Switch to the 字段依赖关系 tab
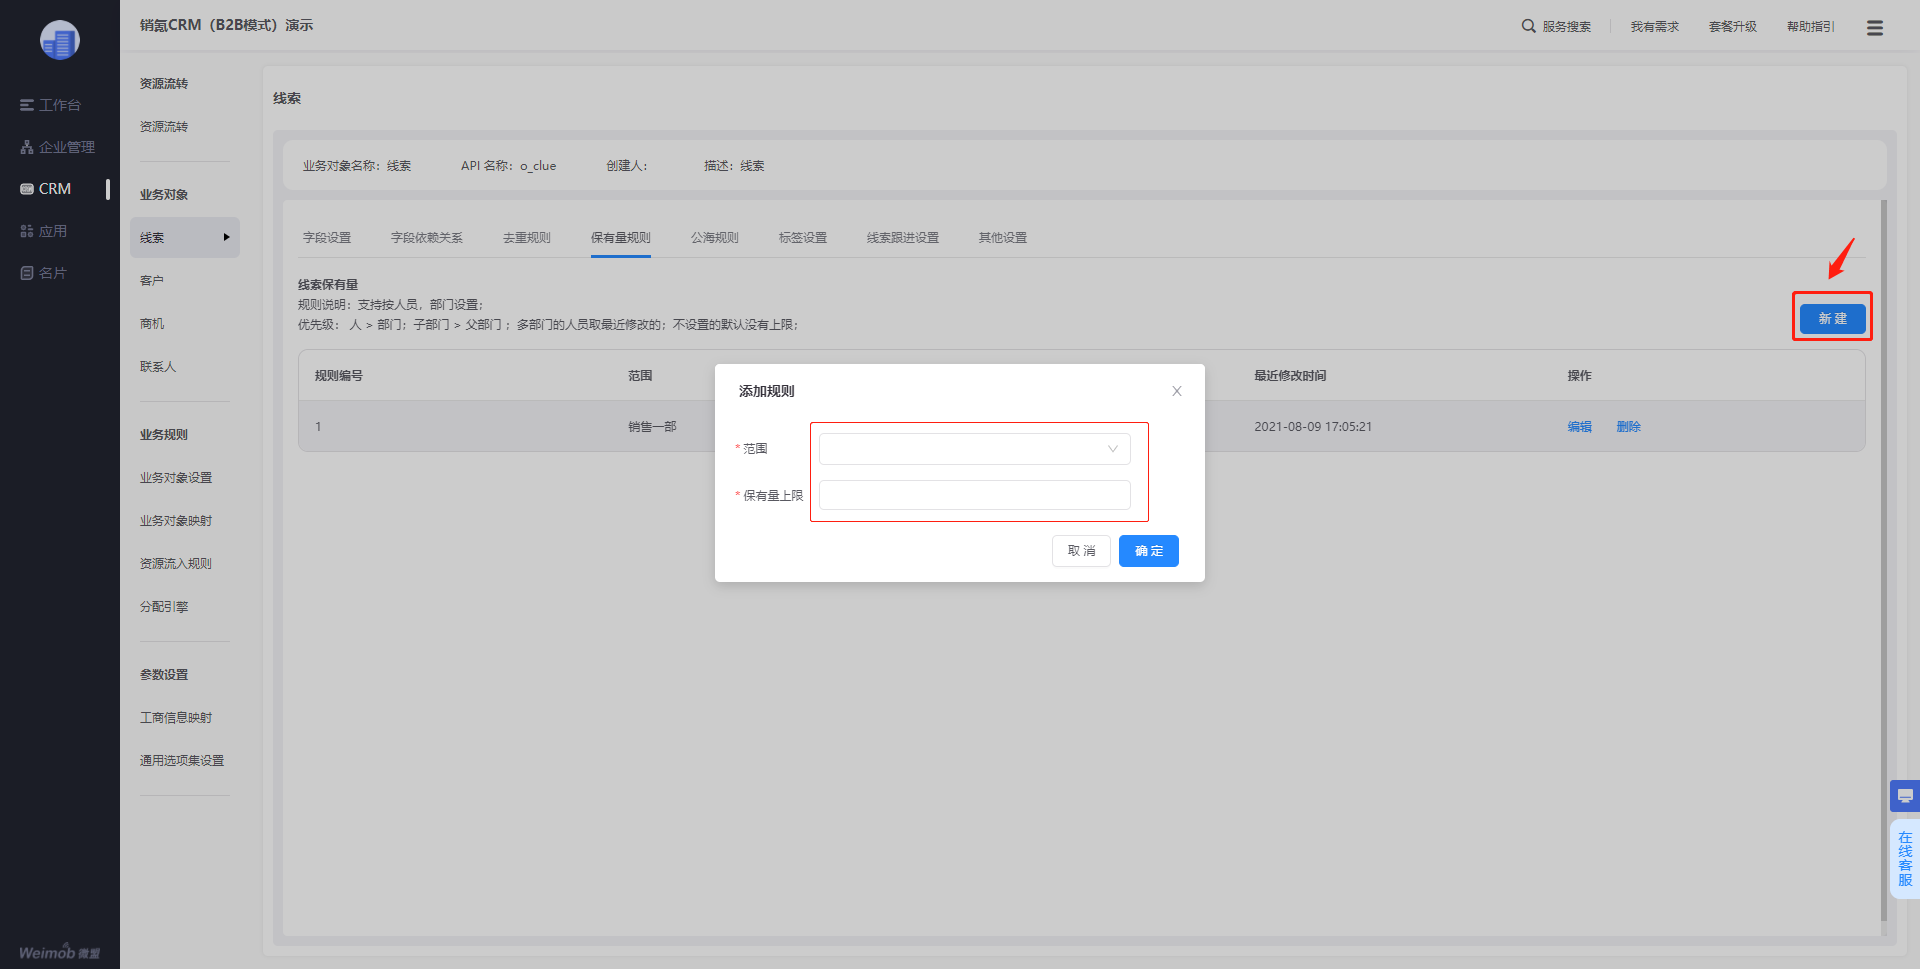The image size is (1920, 969). 427,238
